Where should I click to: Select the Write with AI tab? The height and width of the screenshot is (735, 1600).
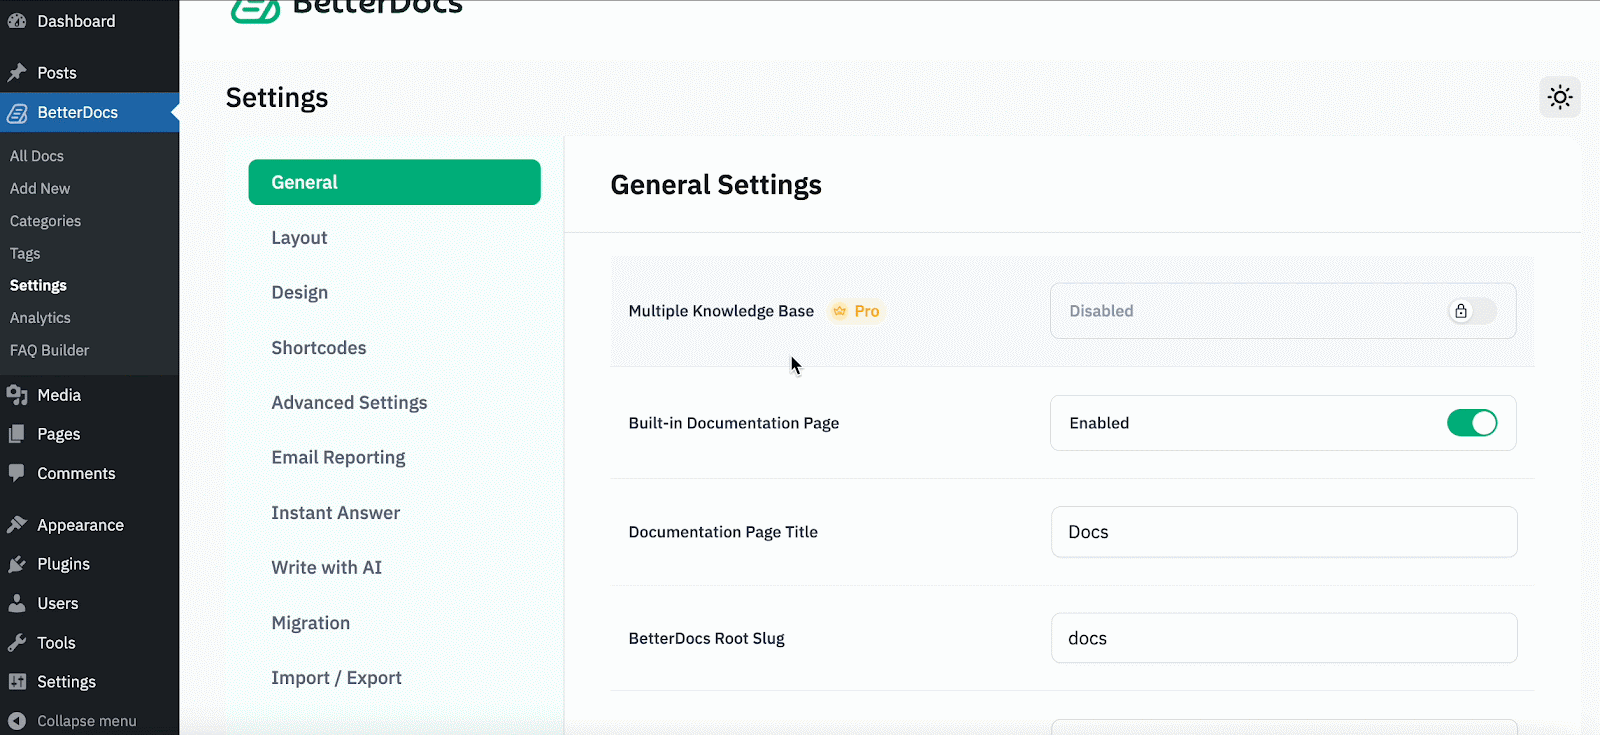tap(327, 568)
